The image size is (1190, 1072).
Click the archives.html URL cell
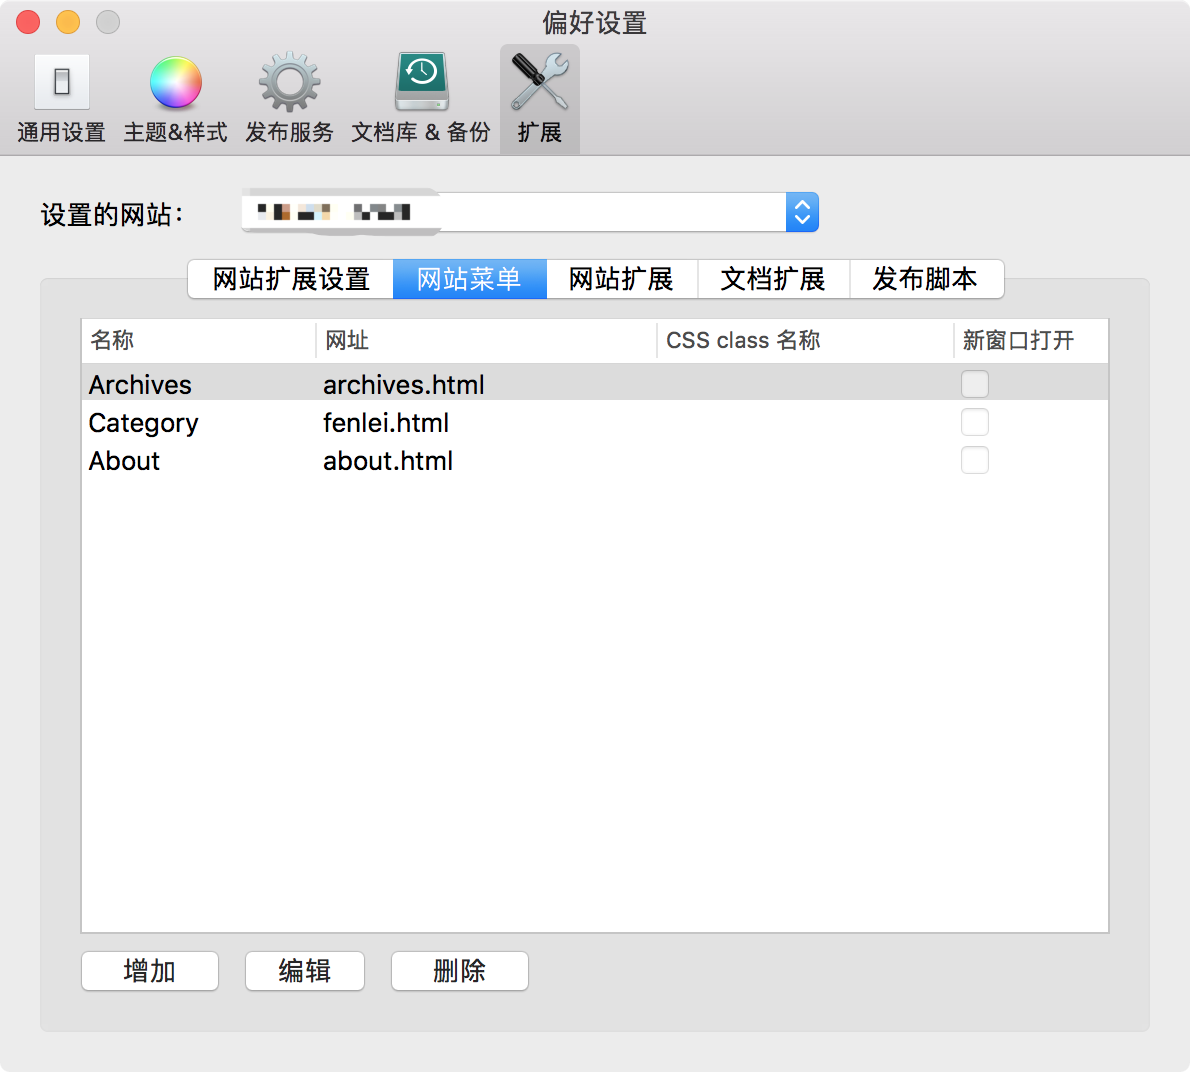point(404,385)
